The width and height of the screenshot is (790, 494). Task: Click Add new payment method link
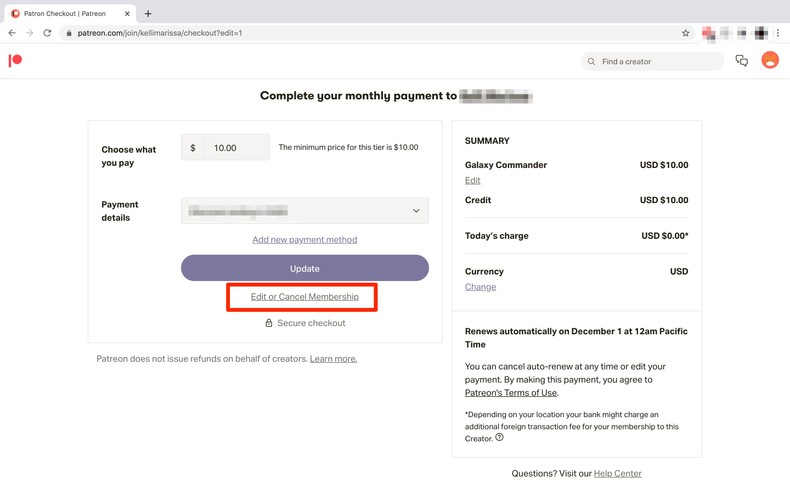click(x=304, y=240)
